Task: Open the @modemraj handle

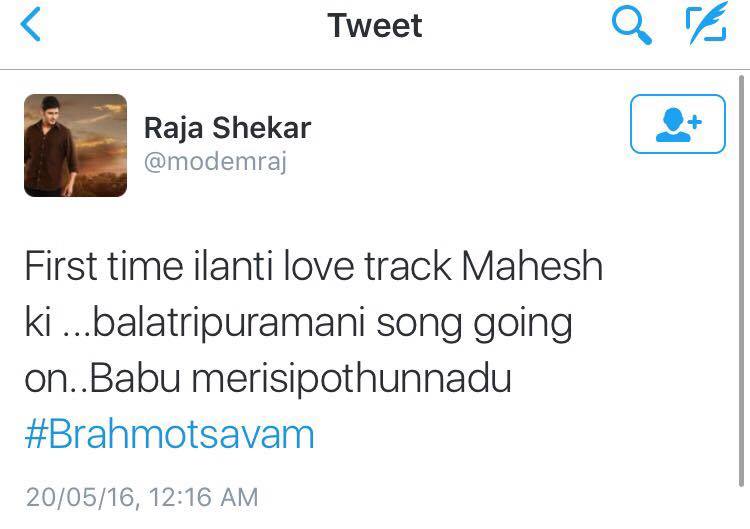Action: [x=215, y=162]
